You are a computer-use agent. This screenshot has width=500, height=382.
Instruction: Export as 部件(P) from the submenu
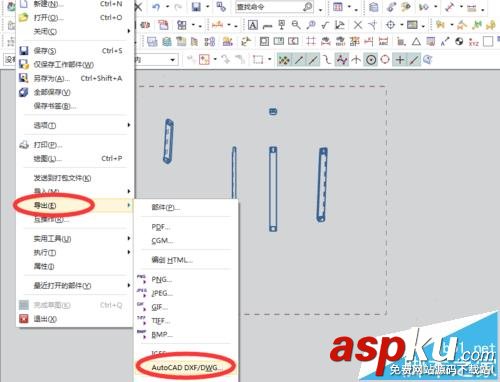186,207
